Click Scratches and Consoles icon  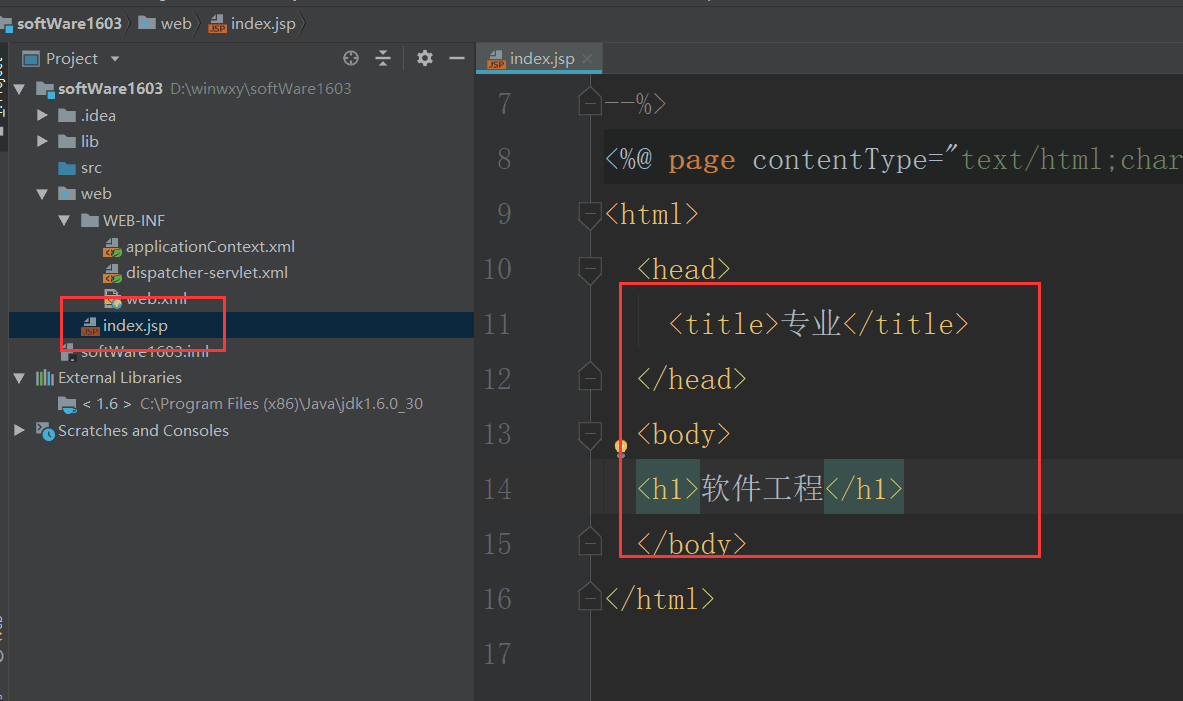click(45, 430)
